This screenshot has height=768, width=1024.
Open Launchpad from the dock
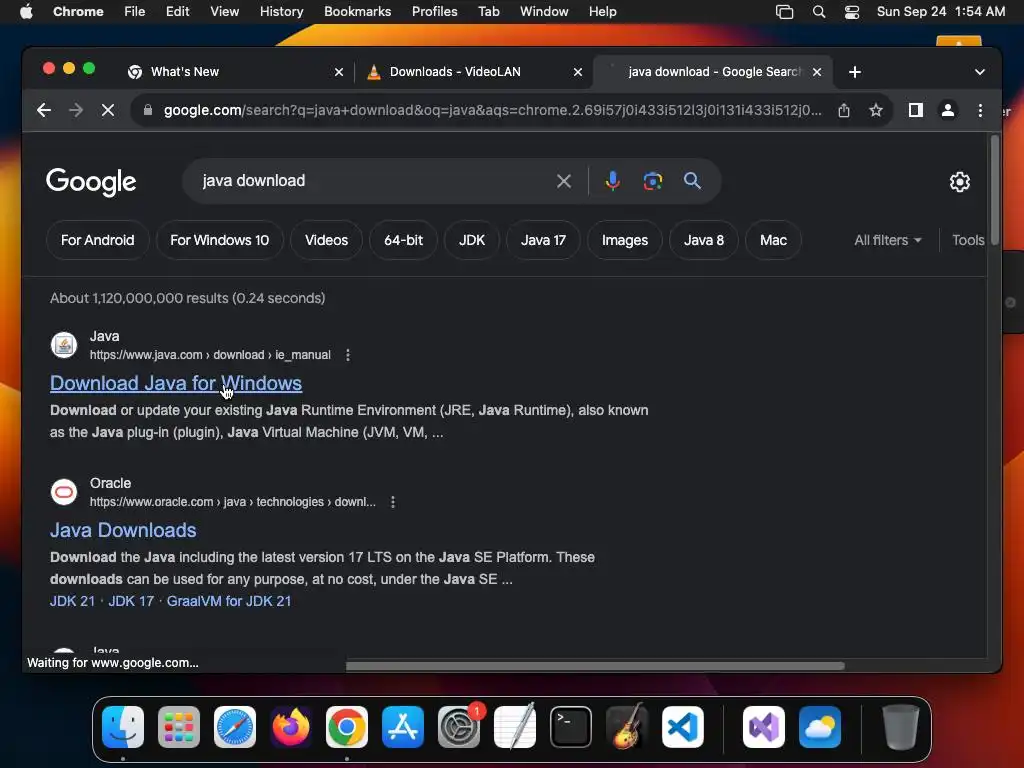[x=179, y=727]
